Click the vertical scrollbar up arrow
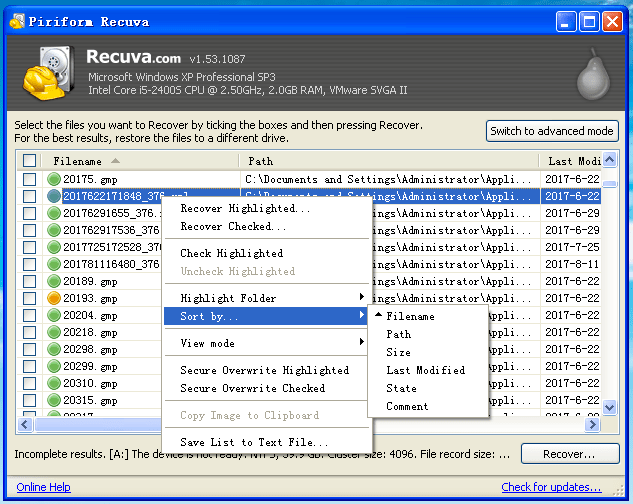 tap(610, 160)
